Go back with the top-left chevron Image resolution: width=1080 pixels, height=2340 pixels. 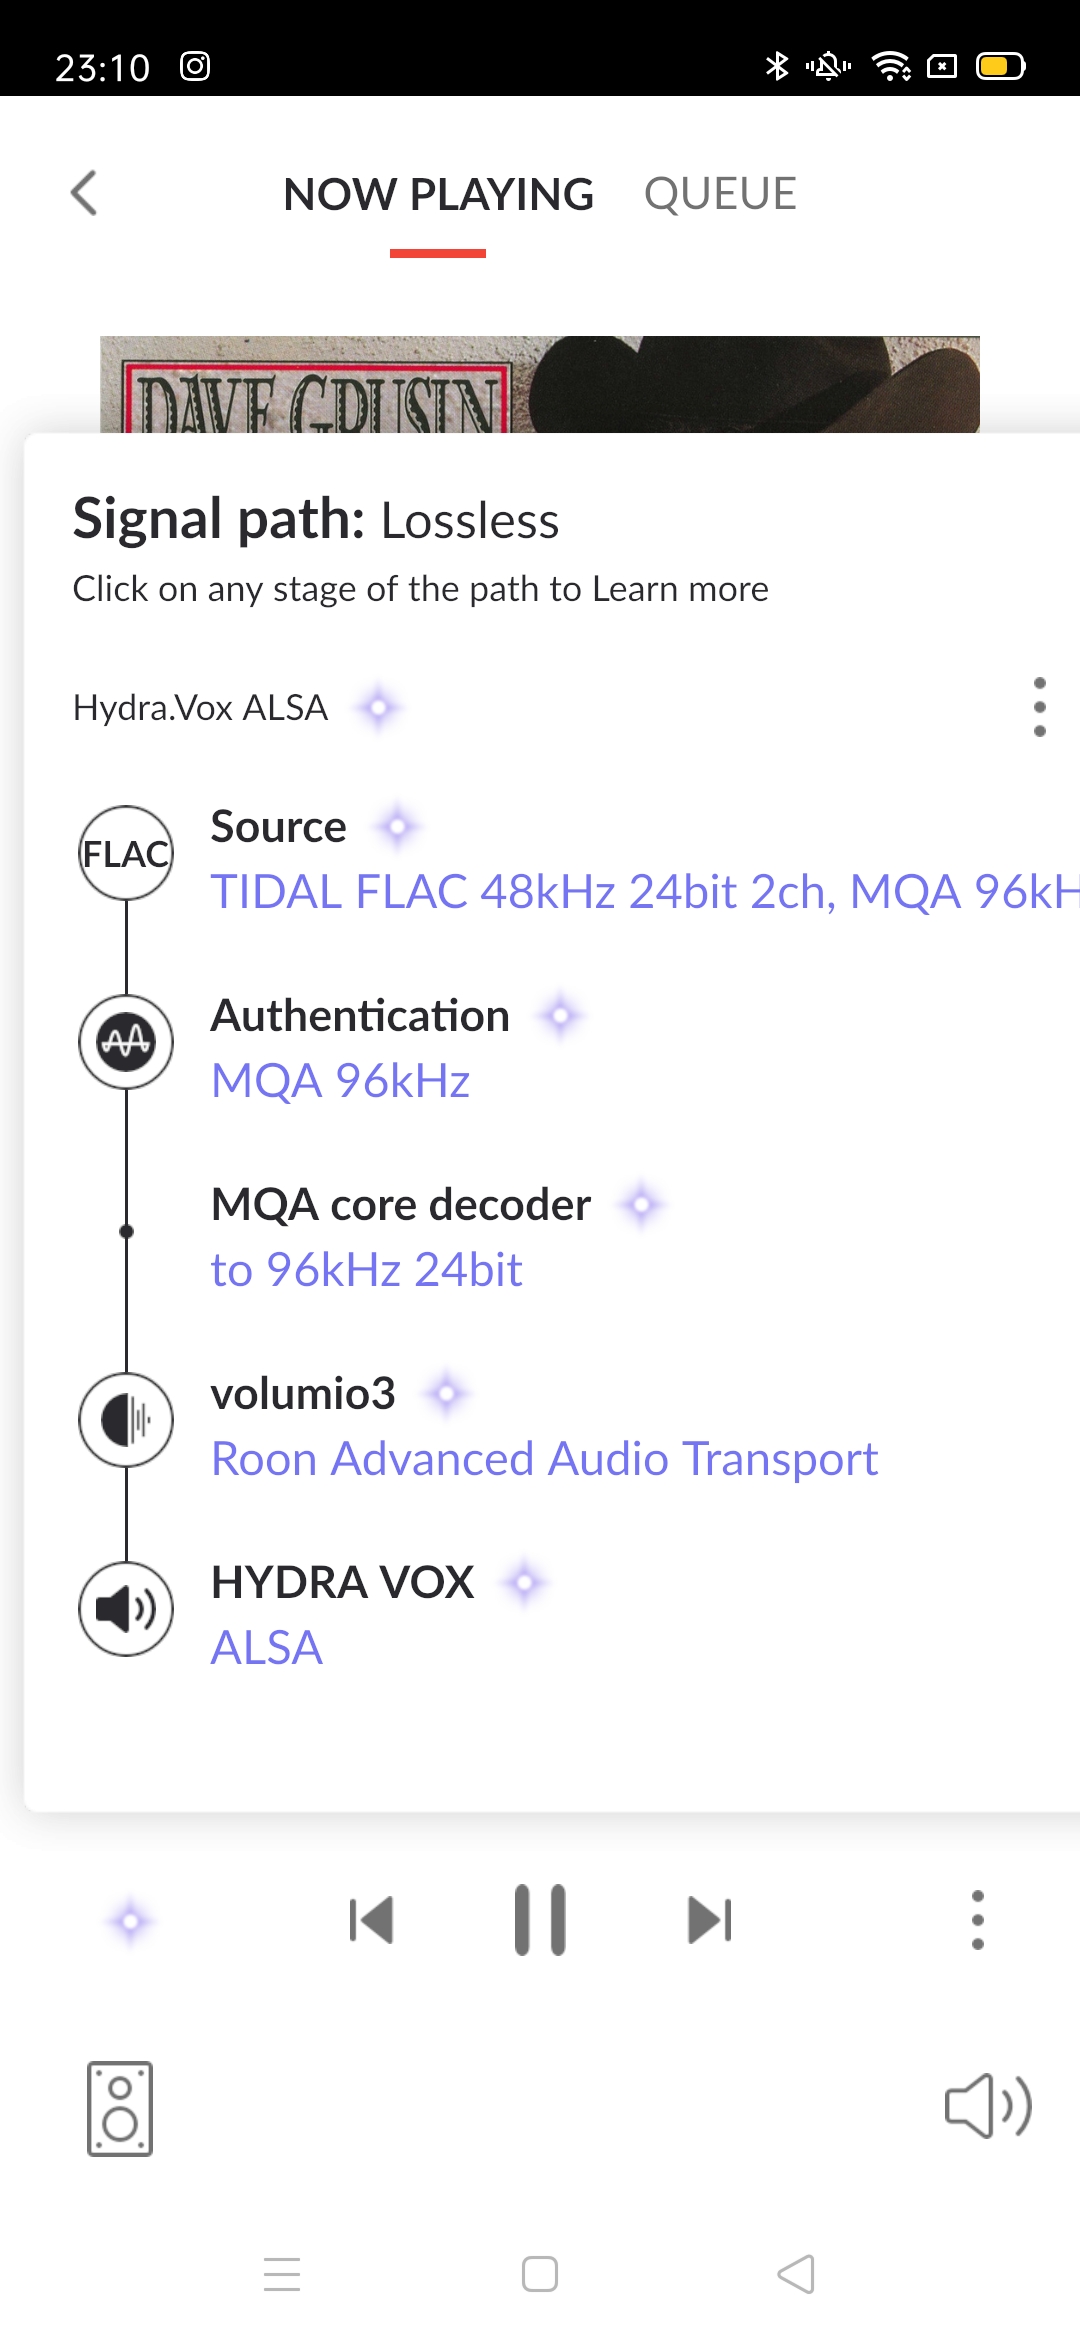coord(84,193)
